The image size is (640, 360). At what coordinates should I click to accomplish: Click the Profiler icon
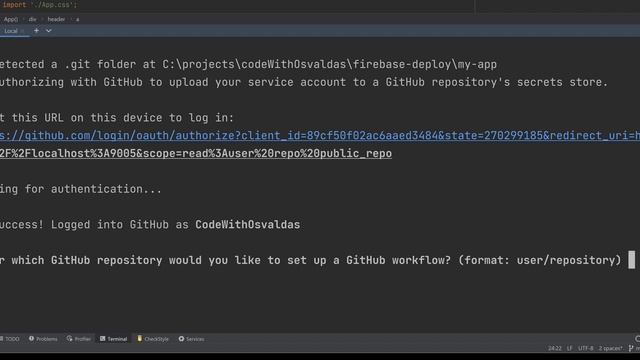pyautogui.click(x=69, y=339)
